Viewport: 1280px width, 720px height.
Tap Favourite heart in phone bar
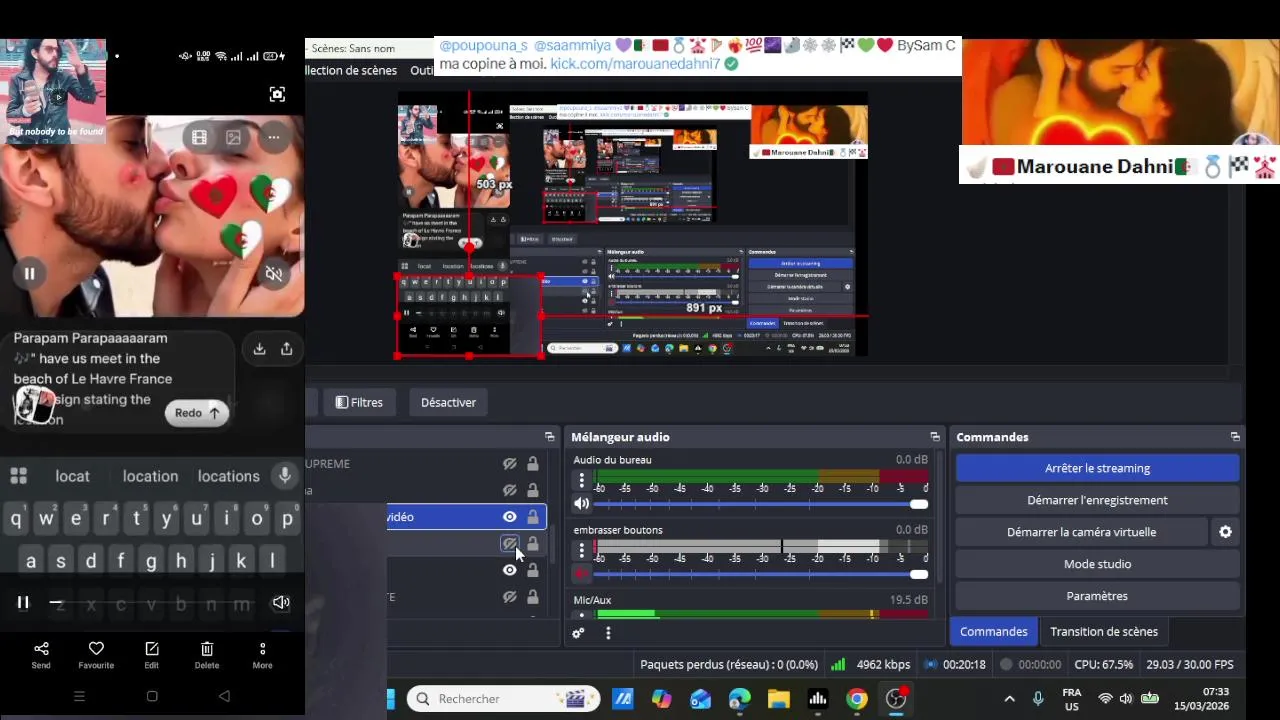pyautogui.click(x=96, y=655)
